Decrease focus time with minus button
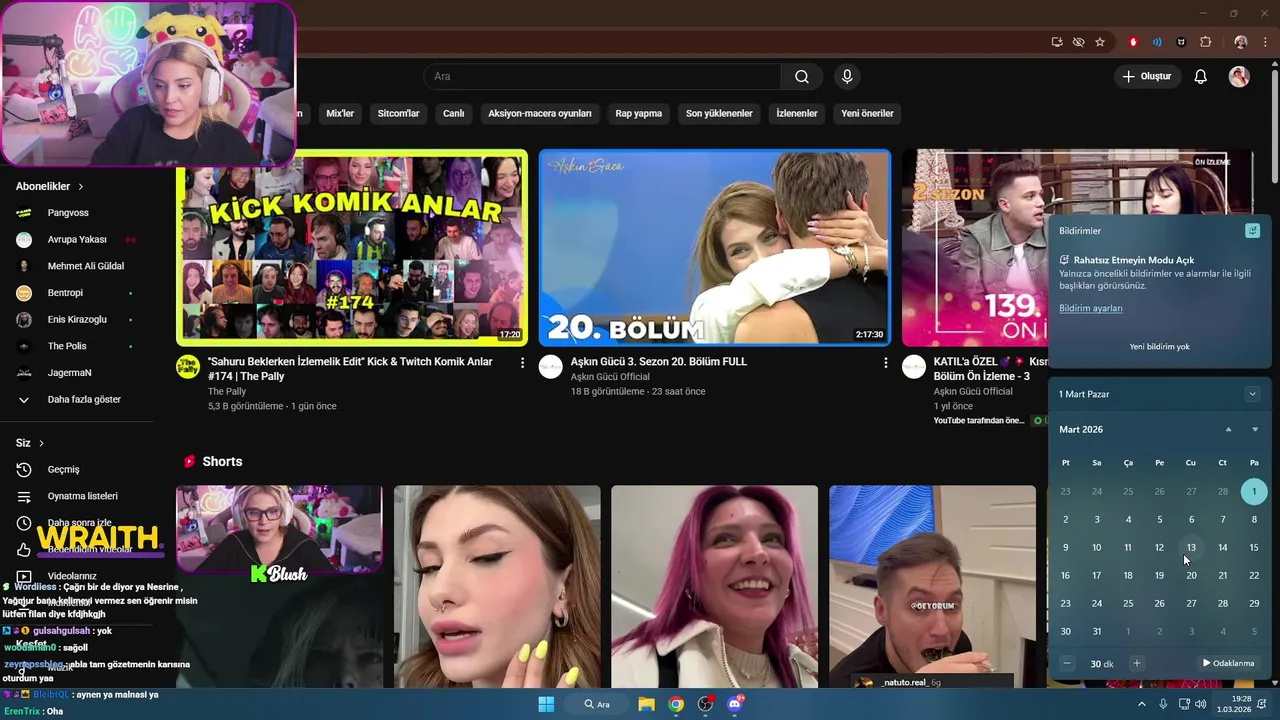The width and height of the screenshot is (1280, 720). (x=1067, y=664)
